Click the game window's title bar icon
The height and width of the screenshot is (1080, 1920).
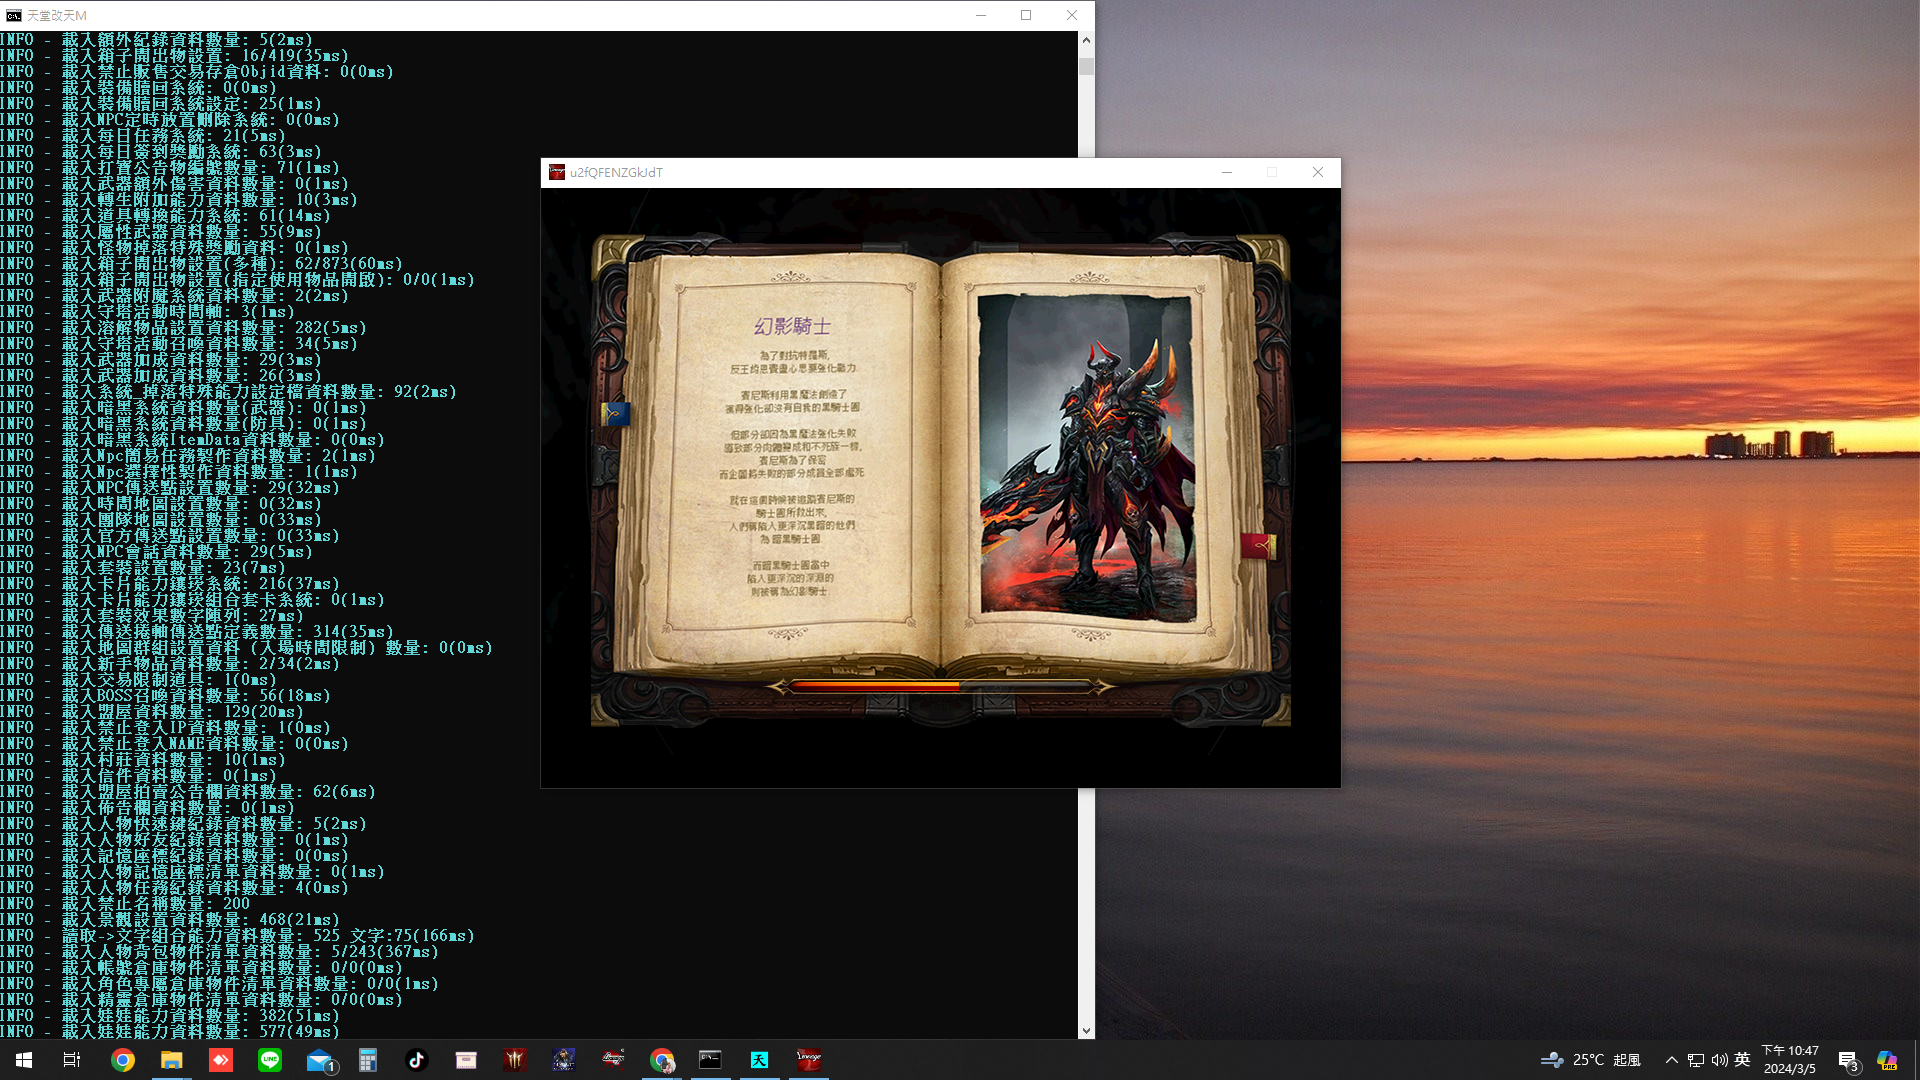(557, 172)
